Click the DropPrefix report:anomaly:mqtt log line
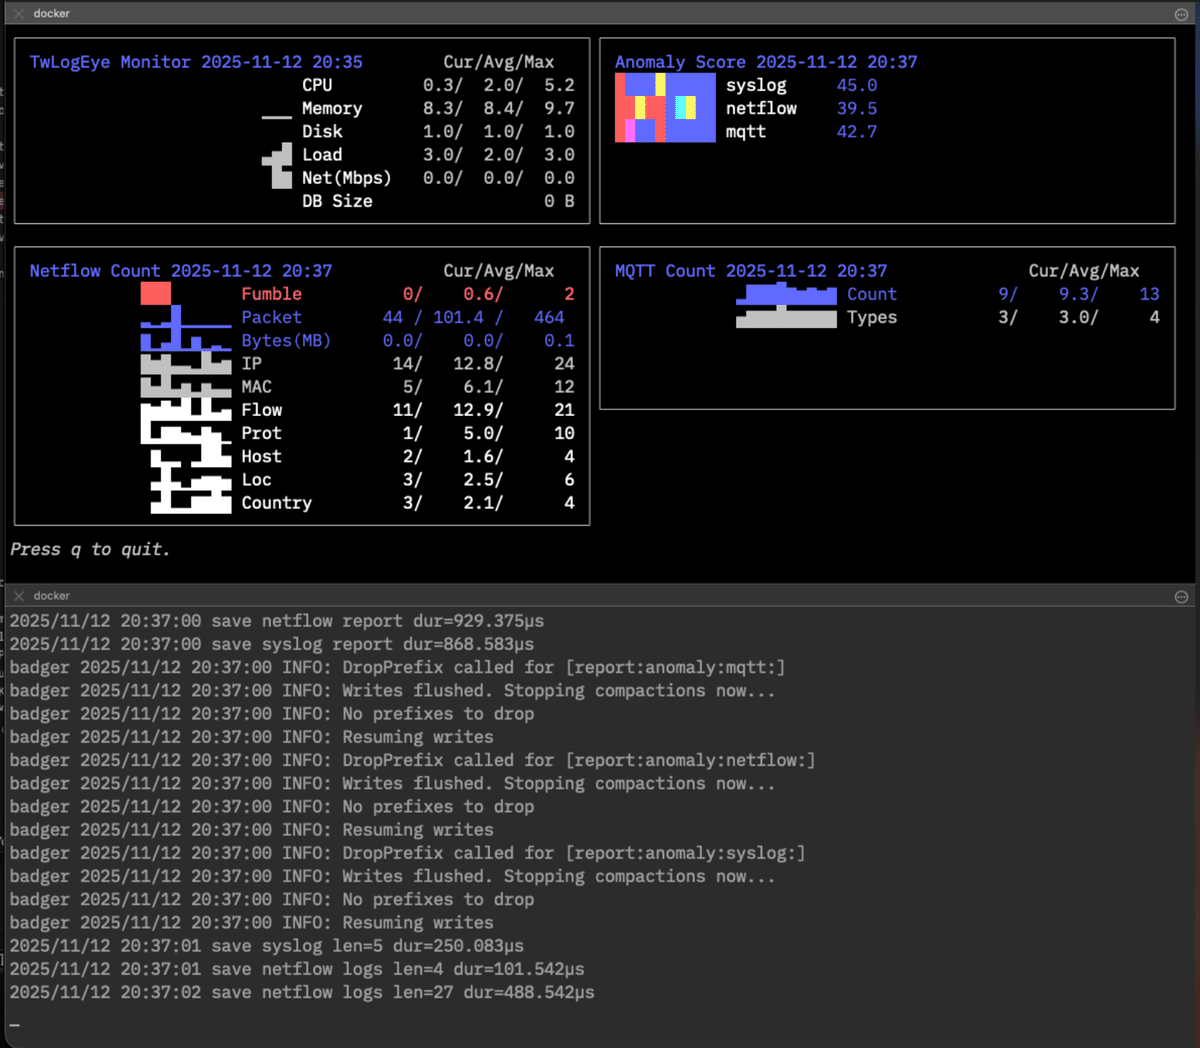1200x1048 pixels. [x=397, y=667]
